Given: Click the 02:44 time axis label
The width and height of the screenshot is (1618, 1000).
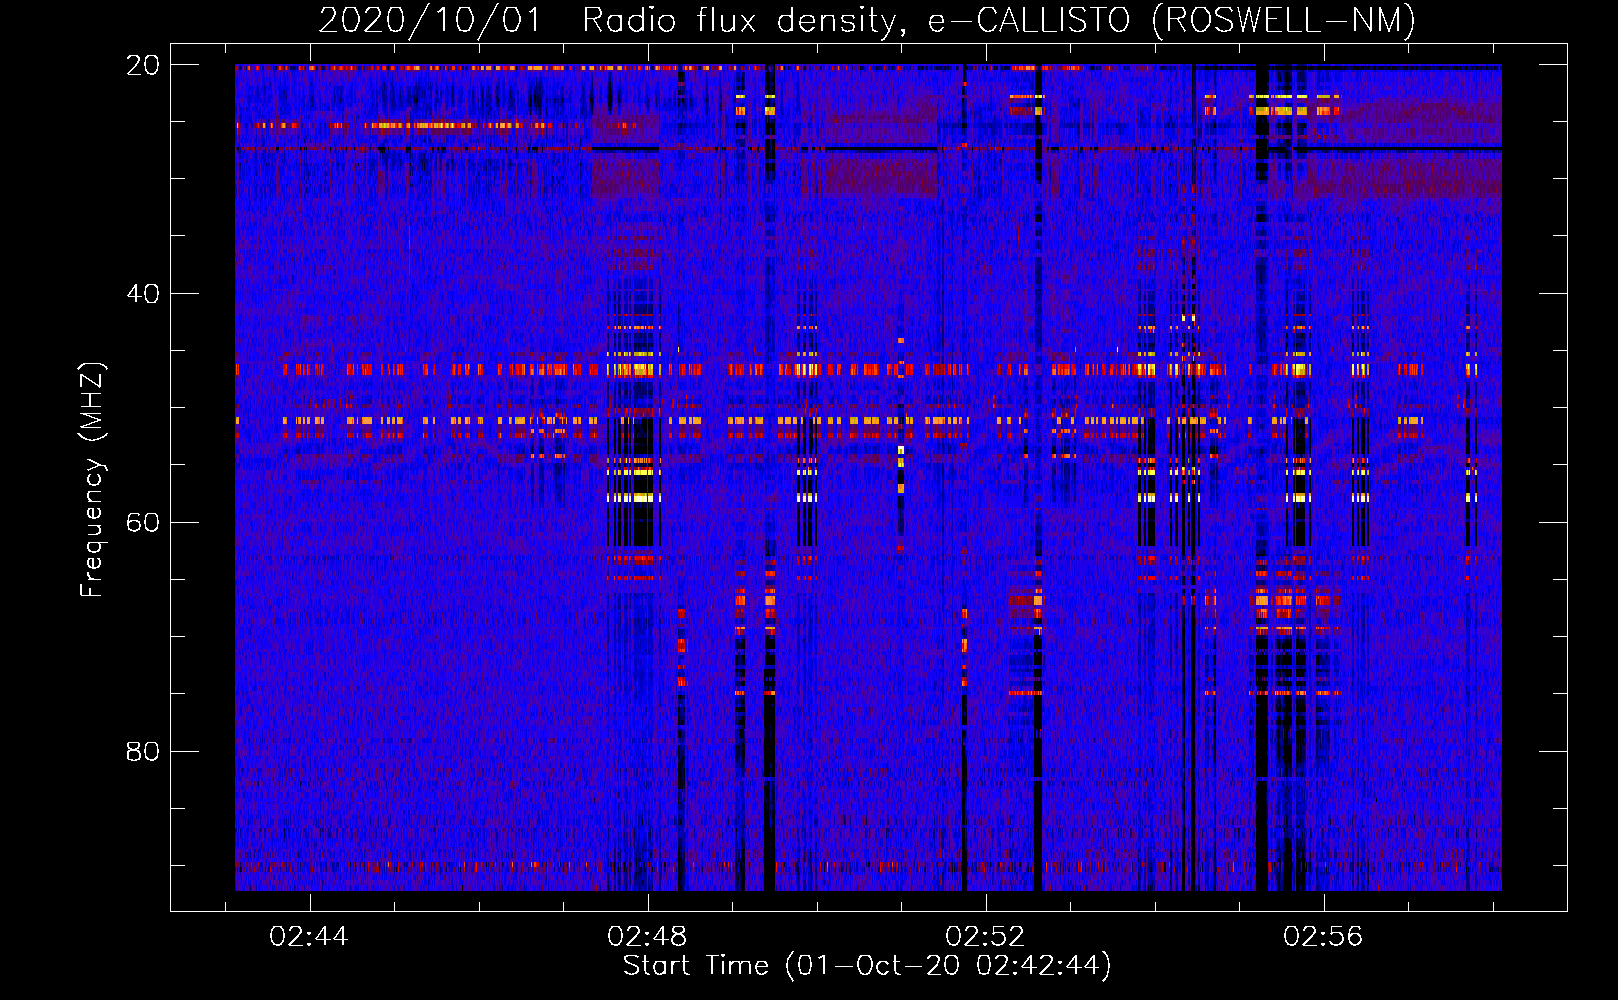Looking at the screenshot, I should coord(309,936).
